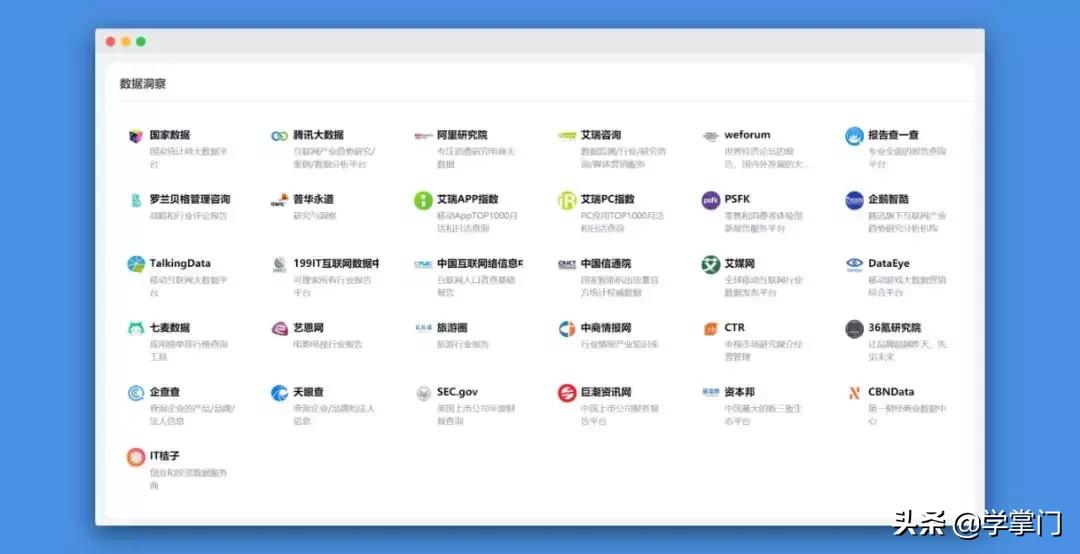Open the 艾瑞PC指数 link title
The height and width of the screenshot is (554, 1080).
pos(608,199)
